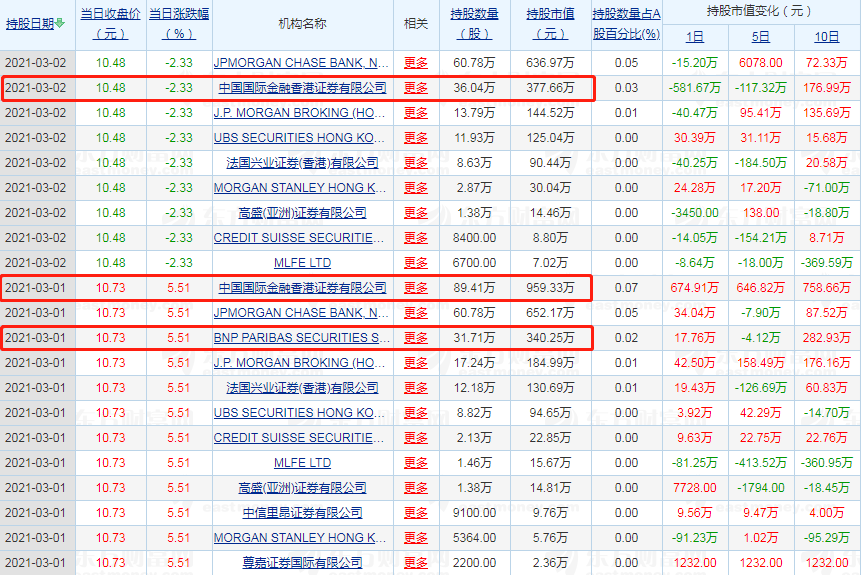
Task: Select the 60.78万 cell beside 636.97万
Action: point(474,63)
